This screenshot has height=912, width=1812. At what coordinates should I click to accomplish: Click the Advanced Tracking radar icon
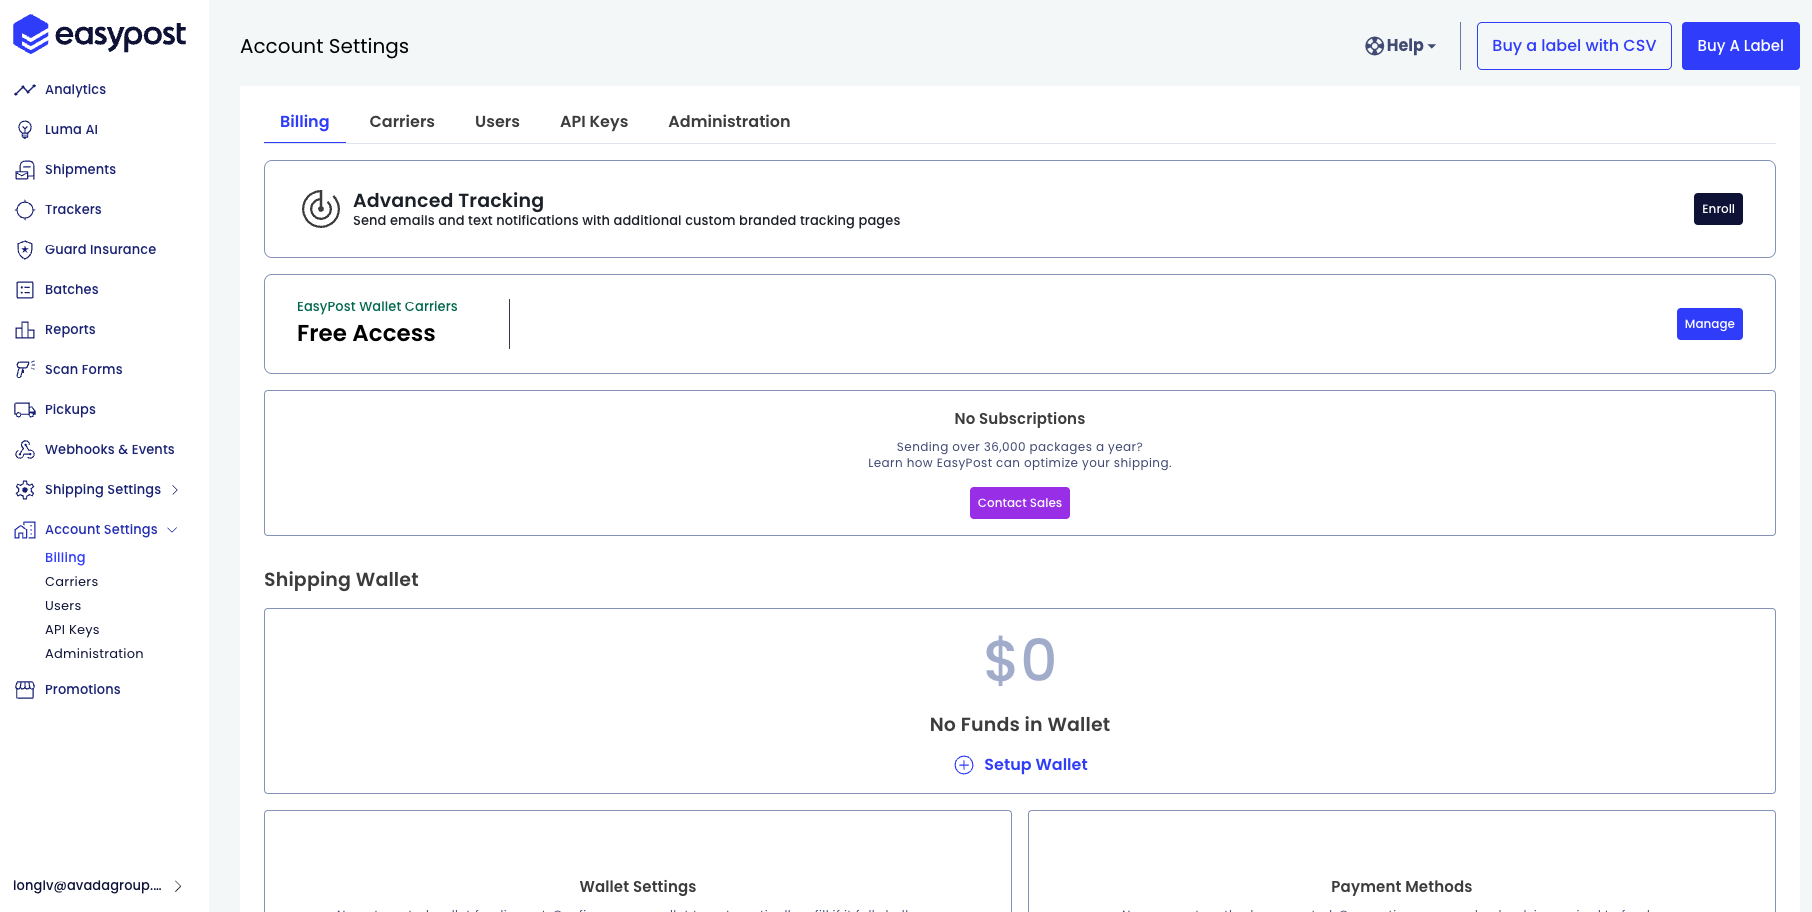point(321,209)
